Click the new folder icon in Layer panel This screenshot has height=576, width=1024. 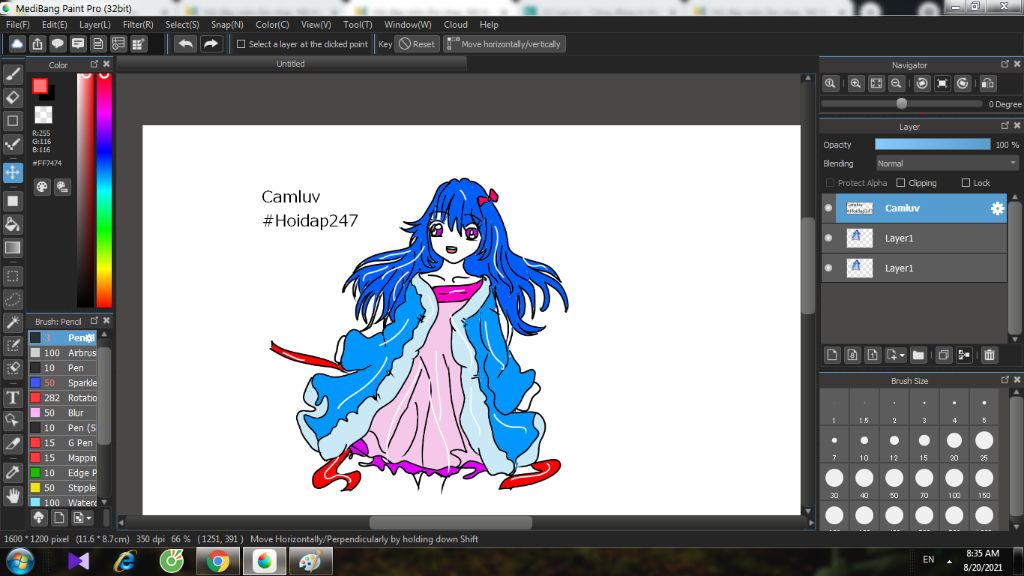(x=918, y=355)
